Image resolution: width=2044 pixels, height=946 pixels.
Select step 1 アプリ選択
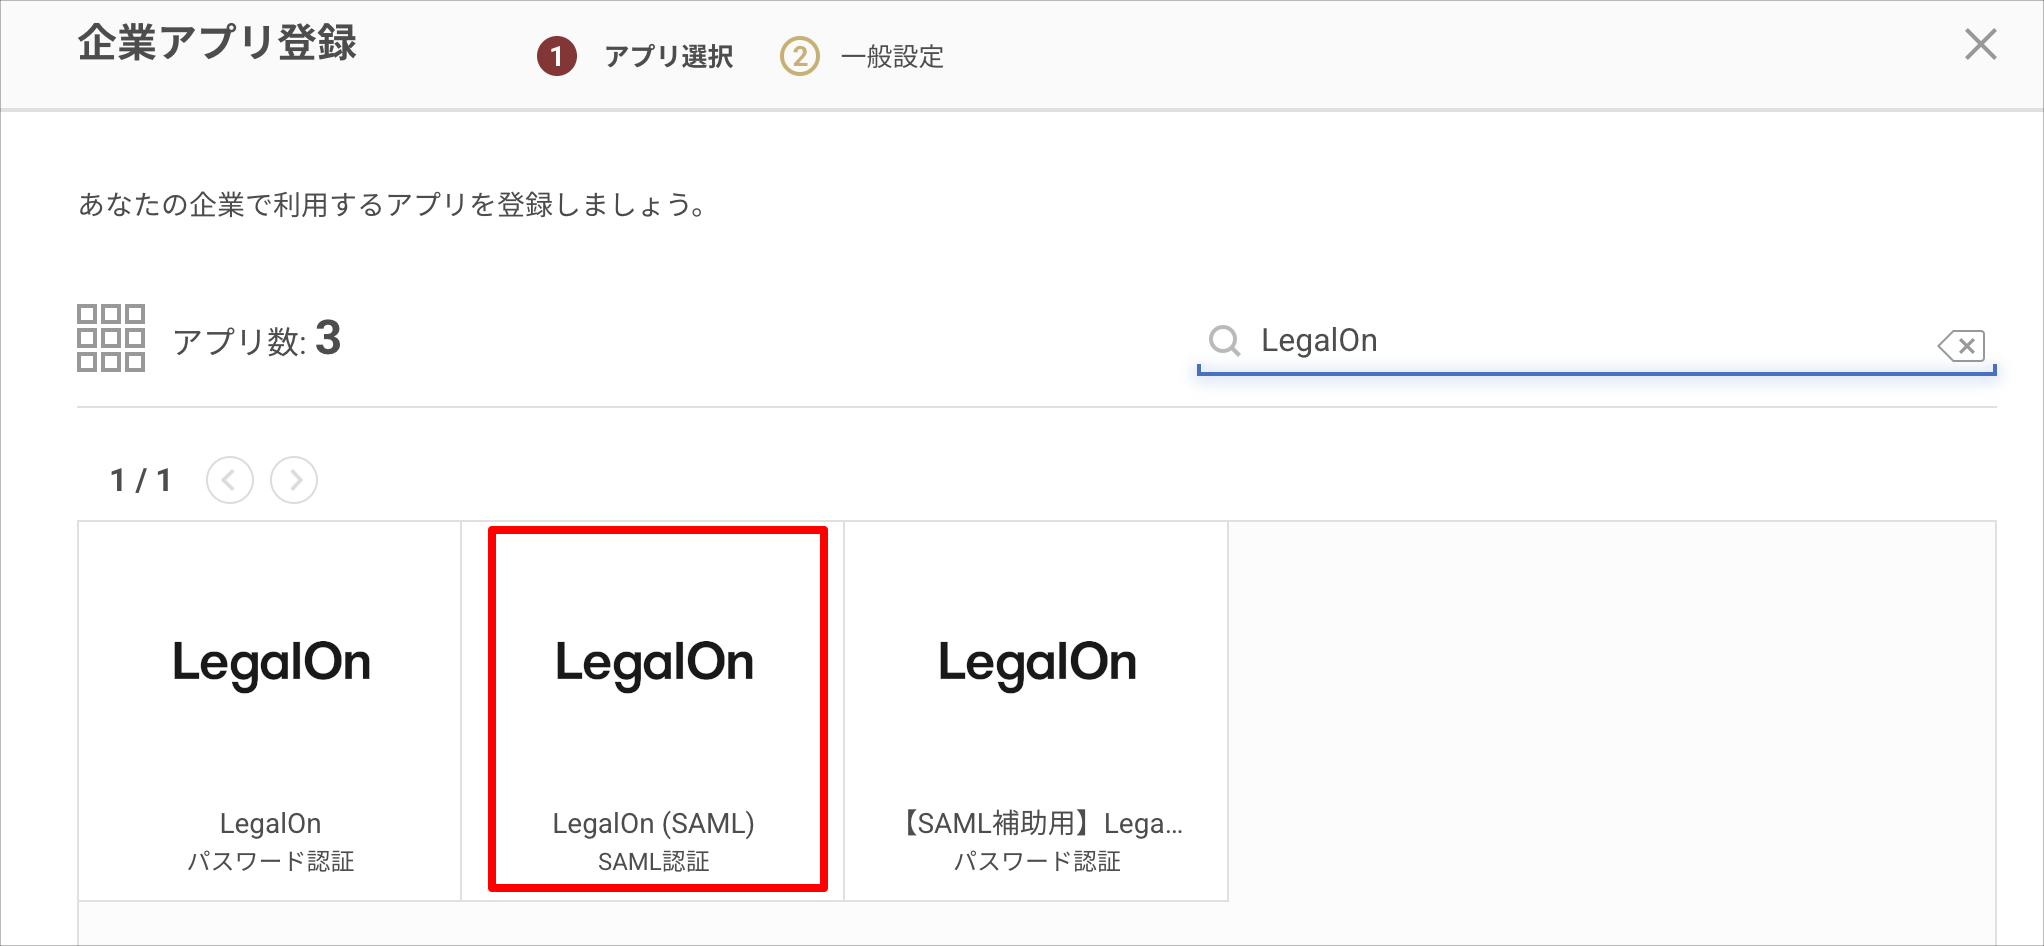coord(636,56)
